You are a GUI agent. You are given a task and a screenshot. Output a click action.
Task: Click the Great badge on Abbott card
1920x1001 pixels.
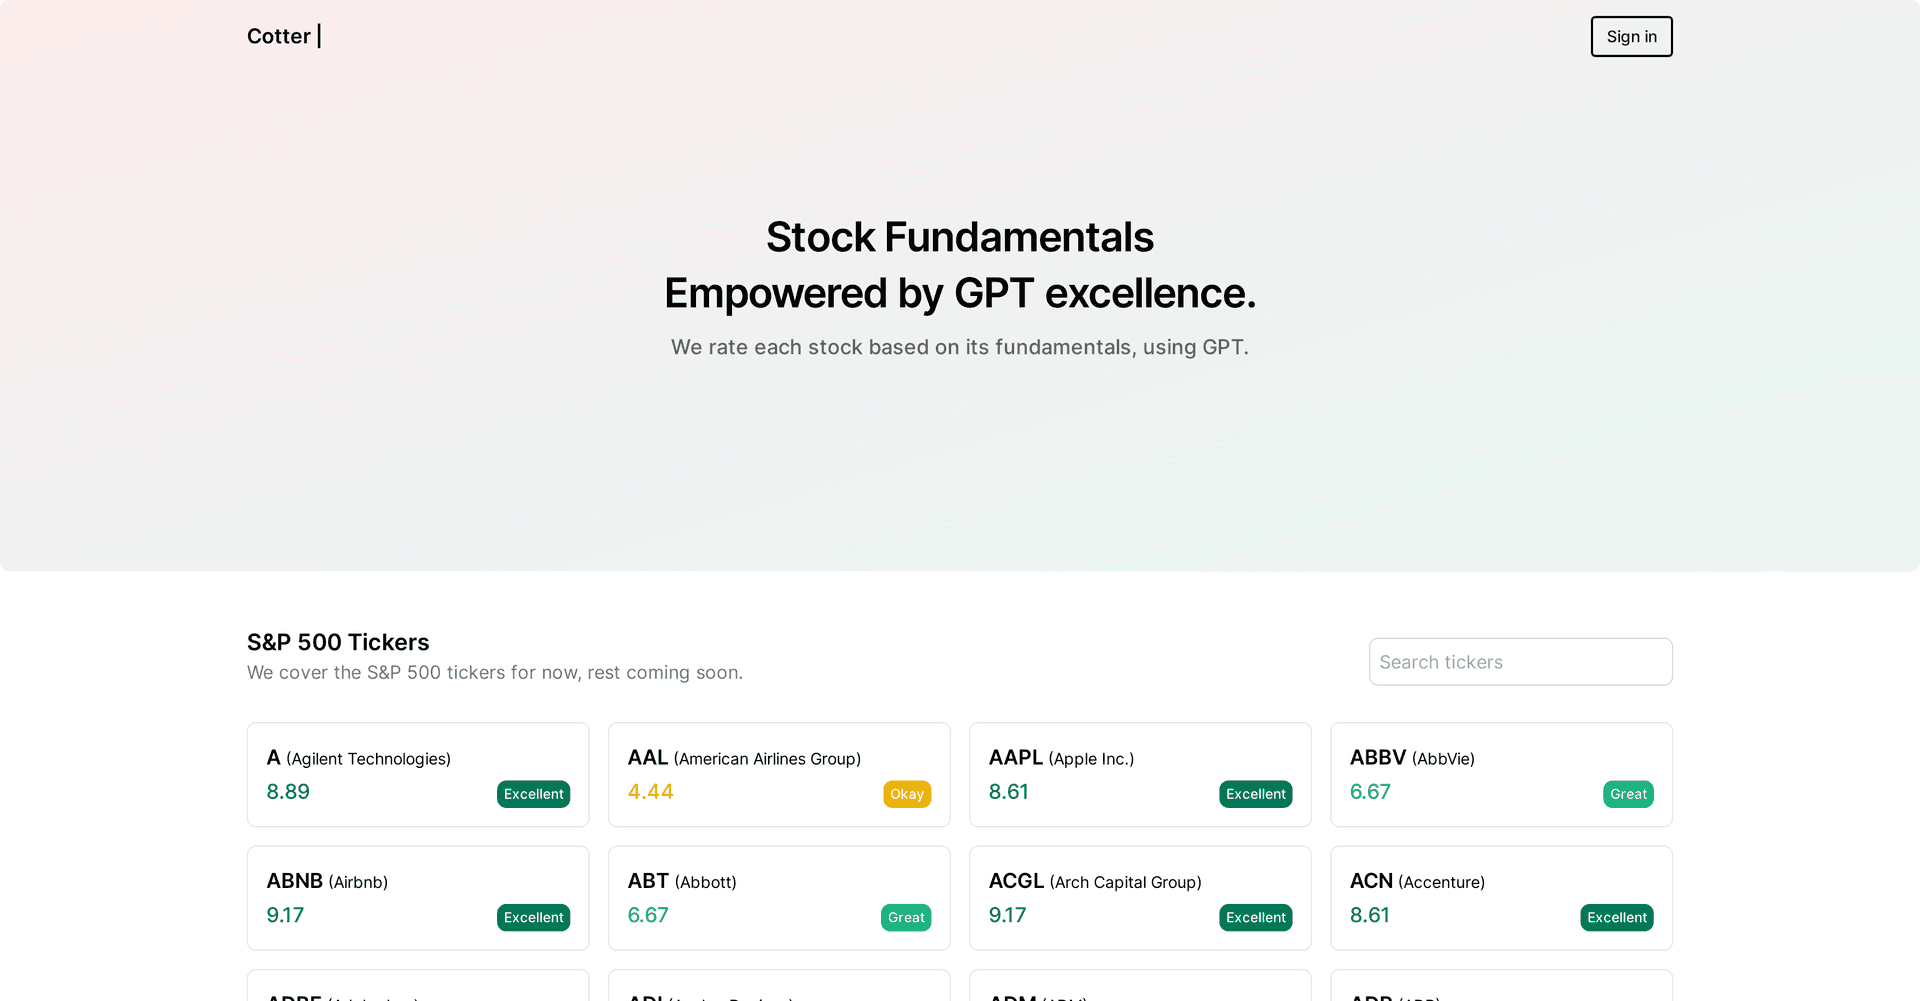point(906,918)
